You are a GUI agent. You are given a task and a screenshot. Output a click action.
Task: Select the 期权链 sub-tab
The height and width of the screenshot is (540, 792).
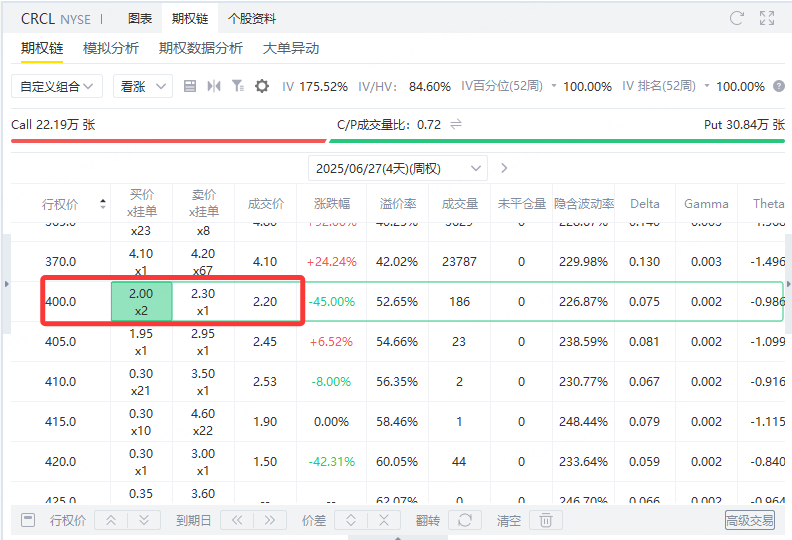[x=42, y=48]
